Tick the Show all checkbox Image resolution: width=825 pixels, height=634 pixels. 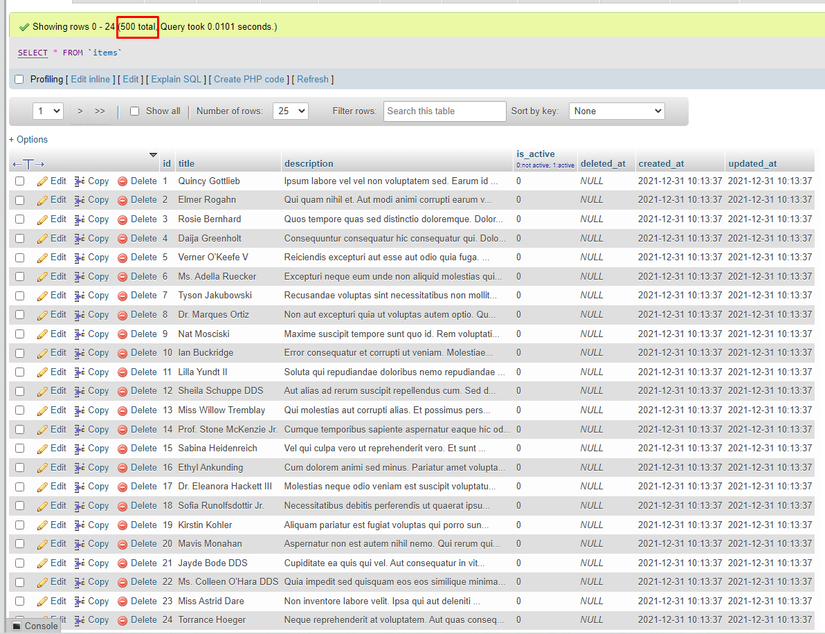tap(135, 111)
